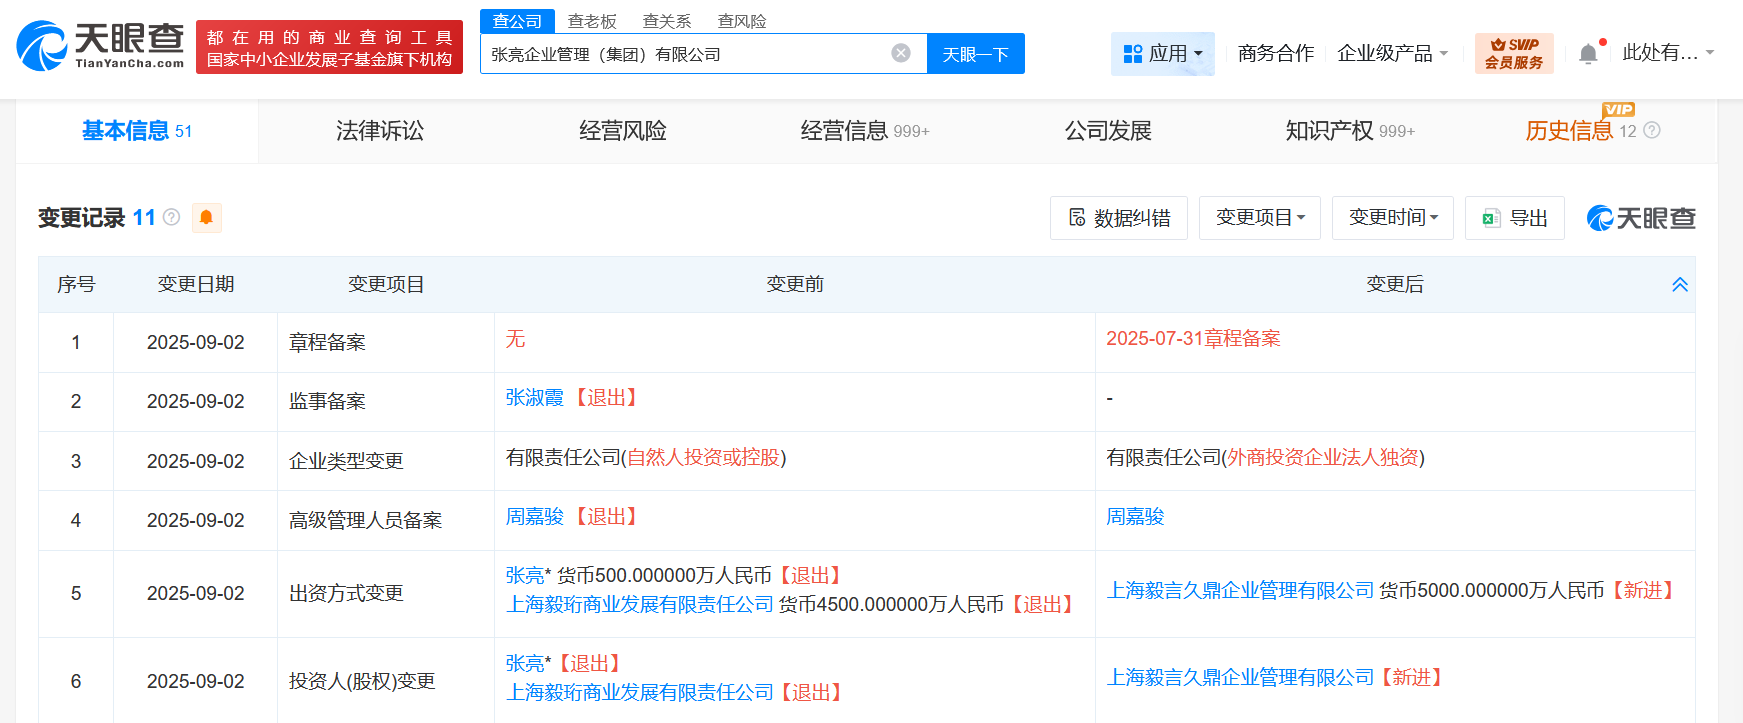Screen dimensions: 1743x723
Task: Click the help question mark next to 变更记录
Action: coord(171,217)
